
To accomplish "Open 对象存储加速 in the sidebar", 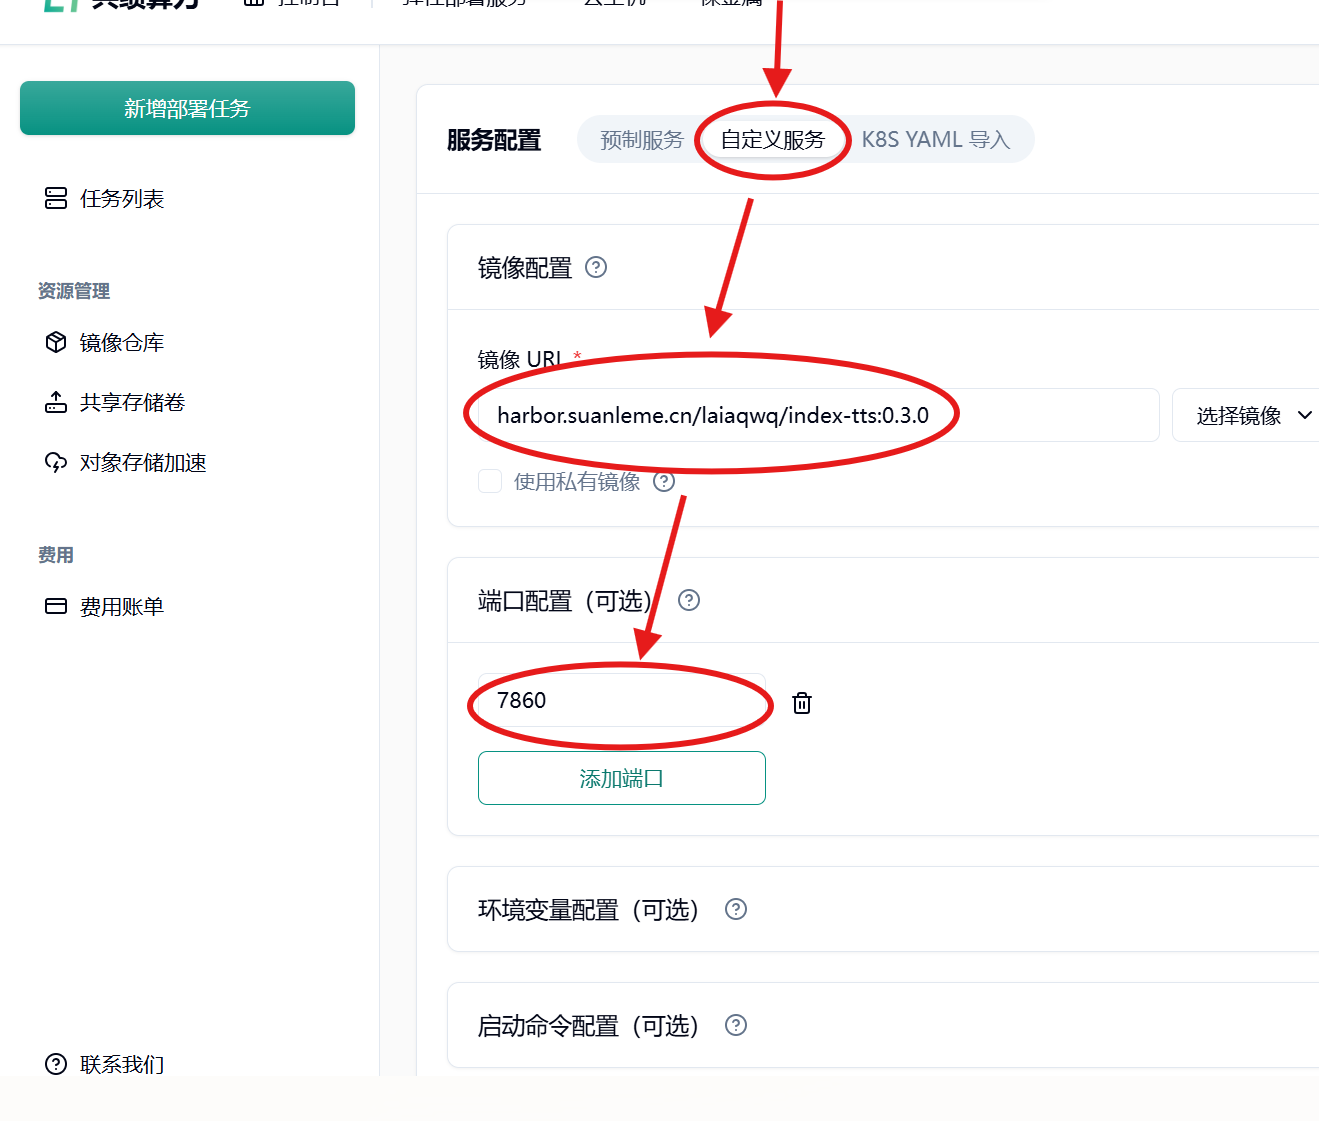I will click(142, 463).
